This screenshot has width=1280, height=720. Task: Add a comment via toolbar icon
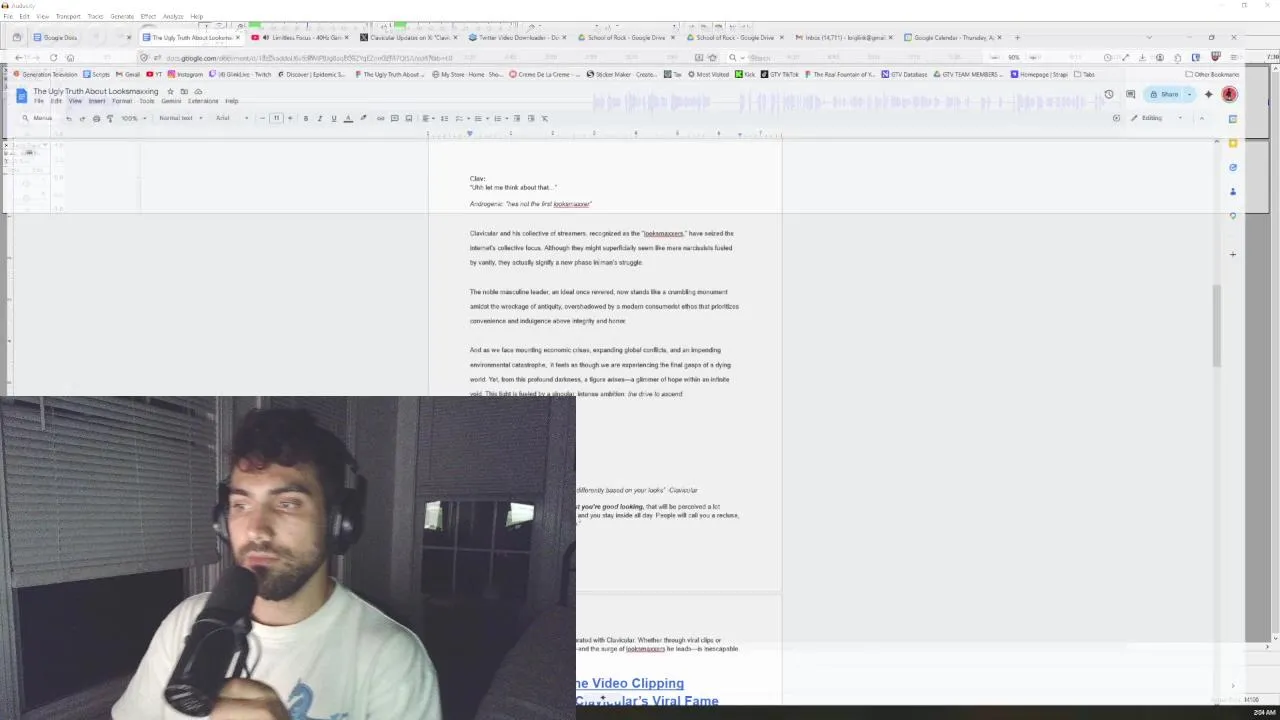(394, 118)
